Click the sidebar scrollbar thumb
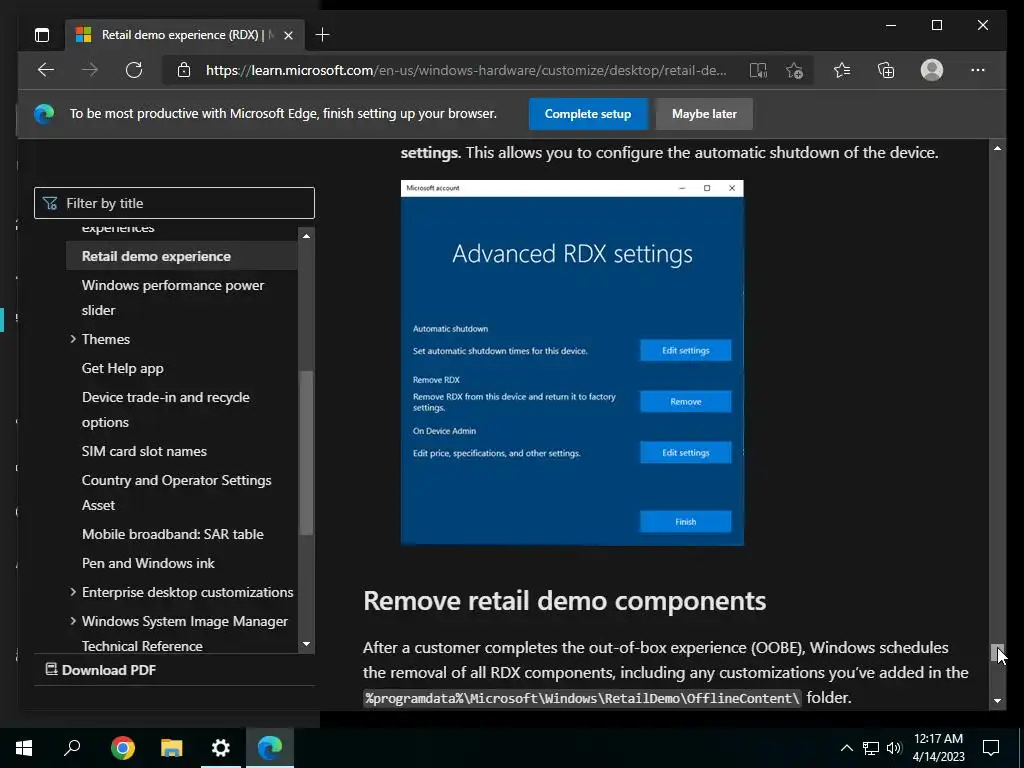 306,453
